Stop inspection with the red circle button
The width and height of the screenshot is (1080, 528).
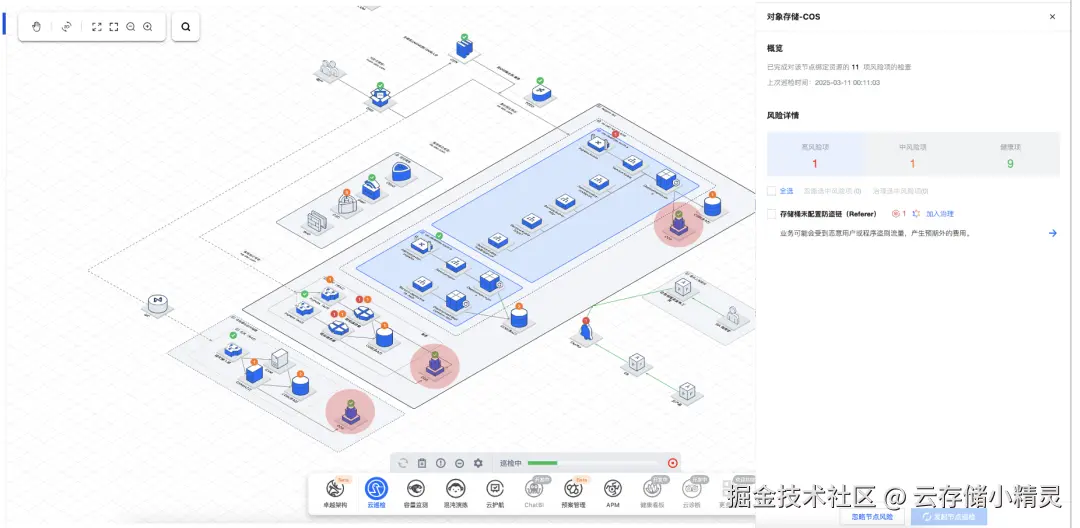[x=673, y=463]
